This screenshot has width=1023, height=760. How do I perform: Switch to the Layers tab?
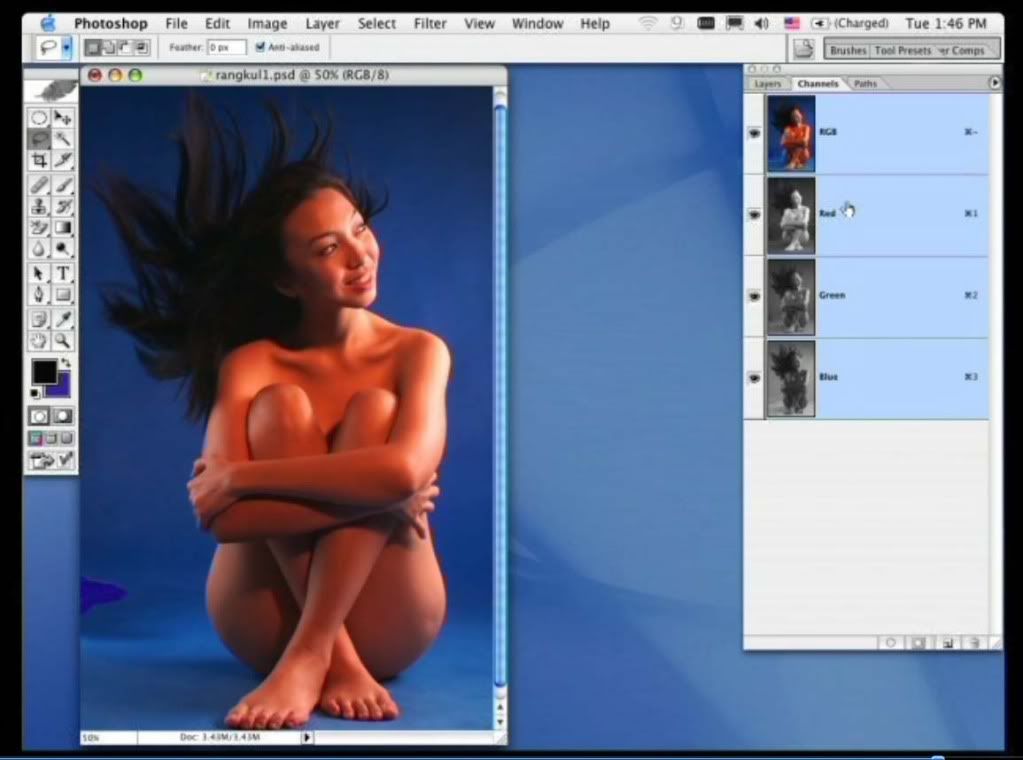tap(768, 84)
